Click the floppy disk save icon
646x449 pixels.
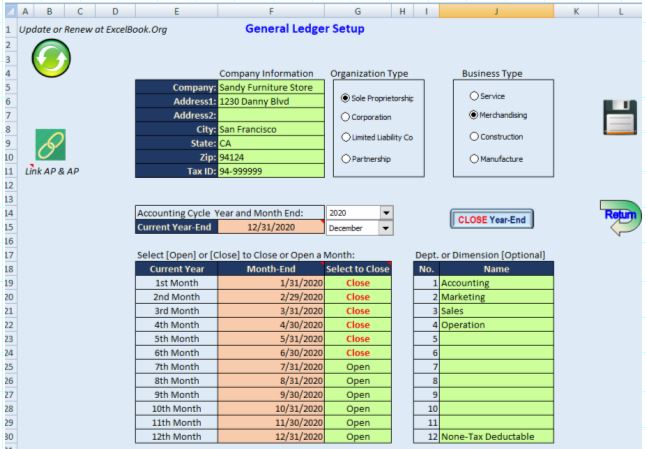click(x=618, y=118)
